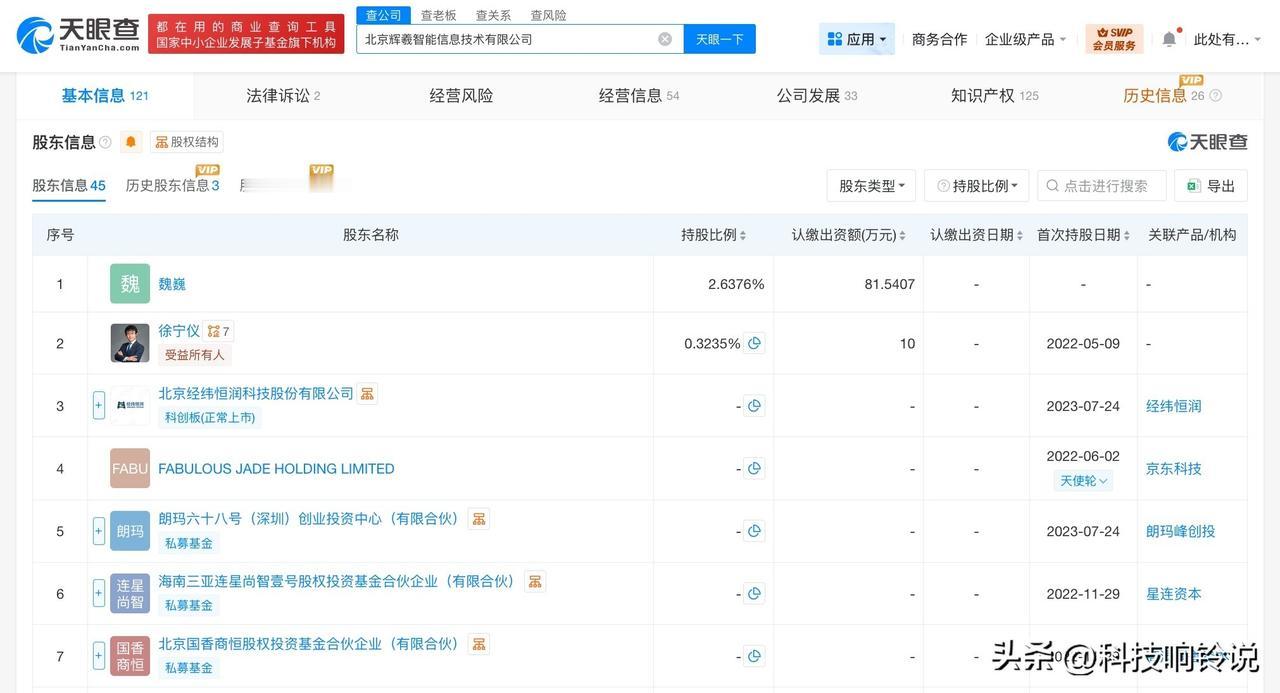1280x693 pixels.
Task: Switch to the 基本信息 tab
Action: click(105, 96)
